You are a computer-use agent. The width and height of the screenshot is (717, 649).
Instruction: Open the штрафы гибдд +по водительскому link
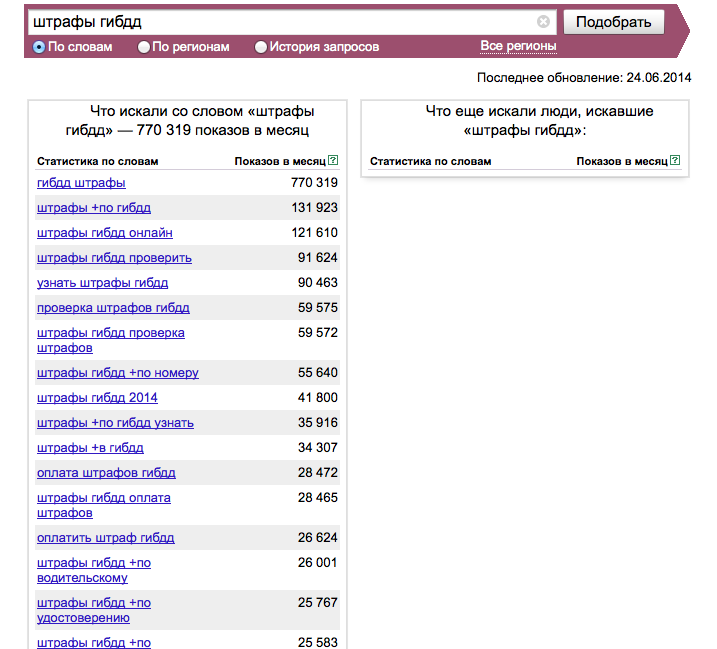pyautogui.click(x=94, y=570)
